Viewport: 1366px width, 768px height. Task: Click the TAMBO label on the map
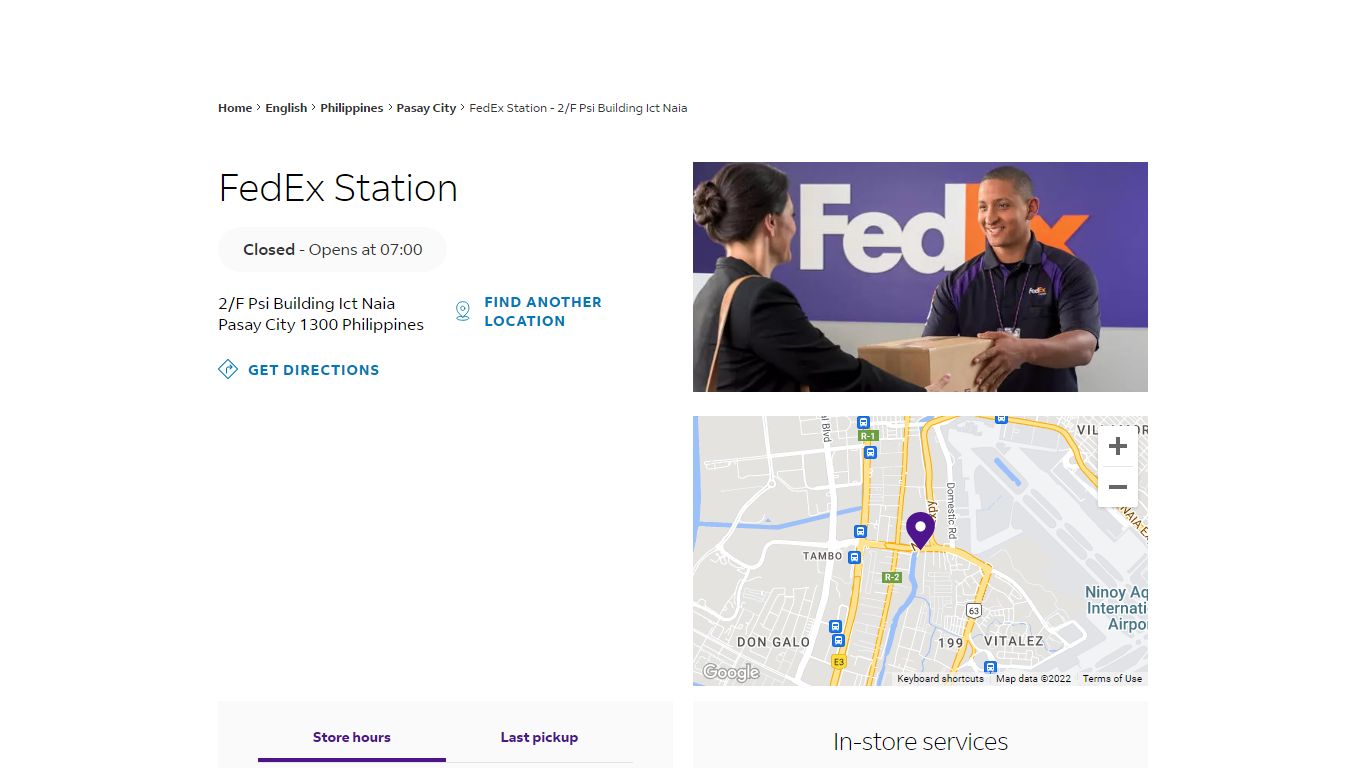[x=823, y=556]
